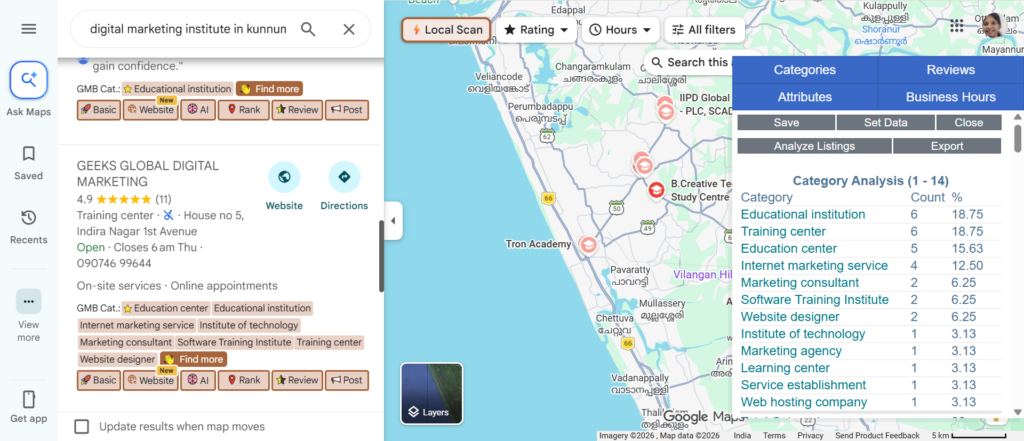Open Rating filter dropdown
The width and height of the screenshot is (1024, 441).
tap(536, 29)
